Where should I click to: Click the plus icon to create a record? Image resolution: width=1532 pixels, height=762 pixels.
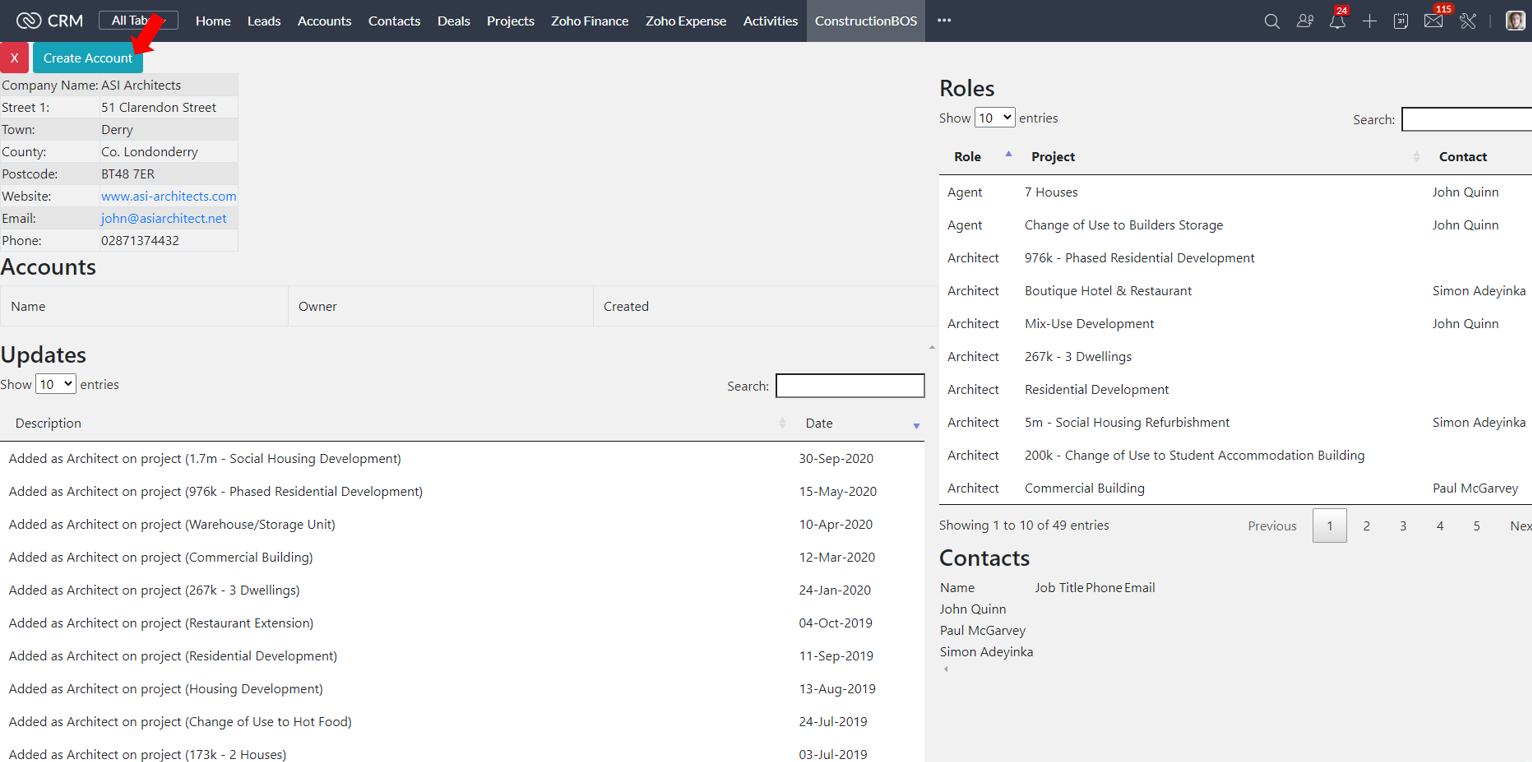pyautogui.click(x=1369, y=21)
